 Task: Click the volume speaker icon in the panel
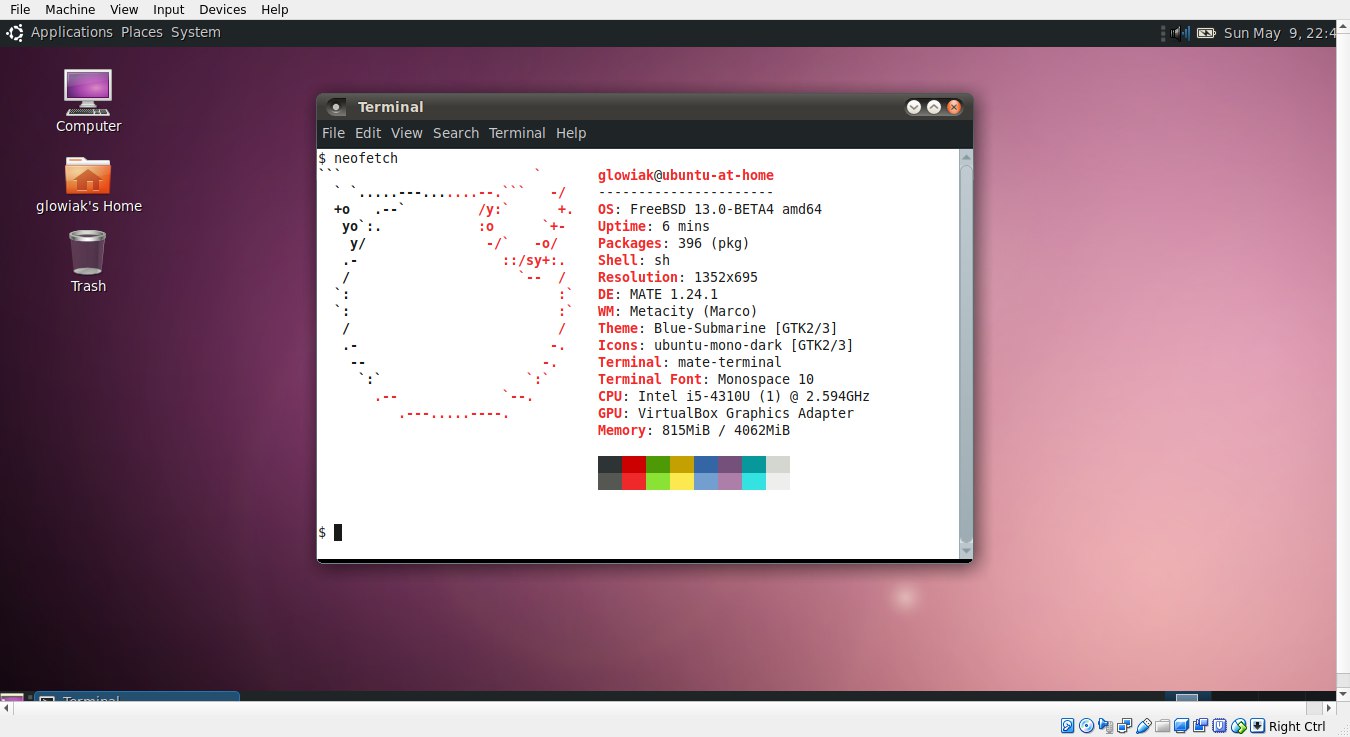(x=1181, y=32)
